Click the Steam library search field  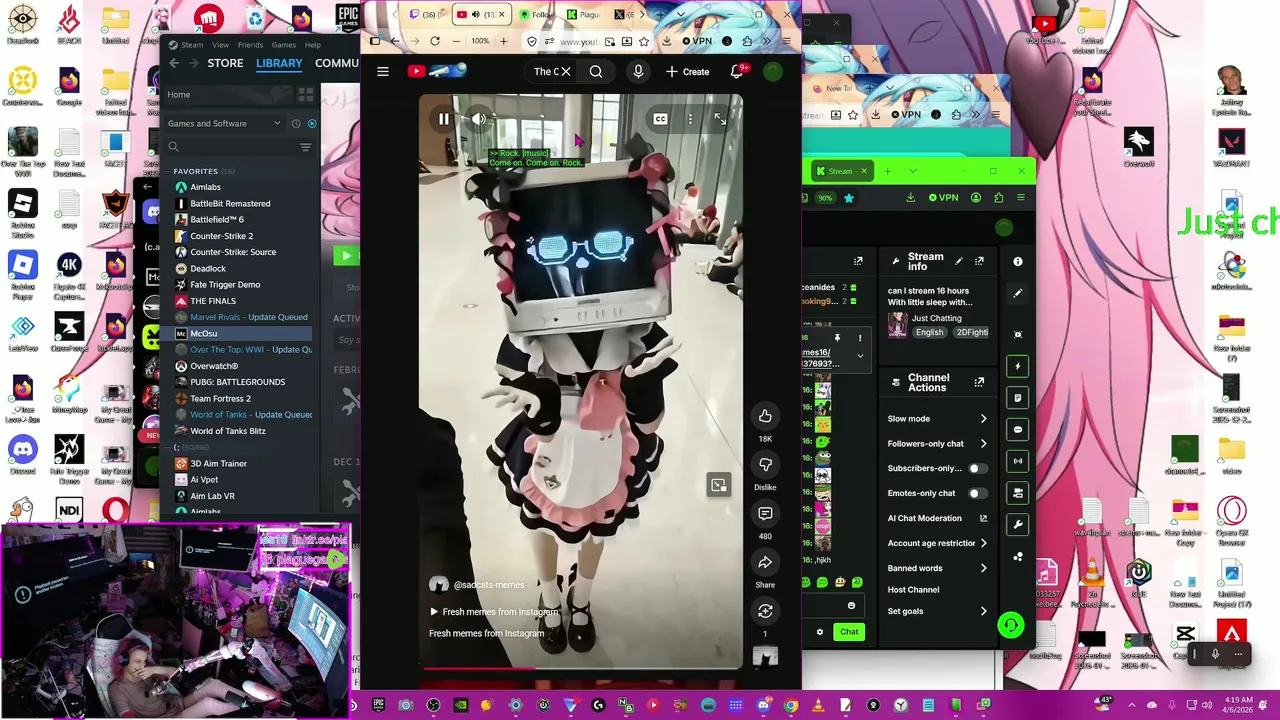coord(237,147)
